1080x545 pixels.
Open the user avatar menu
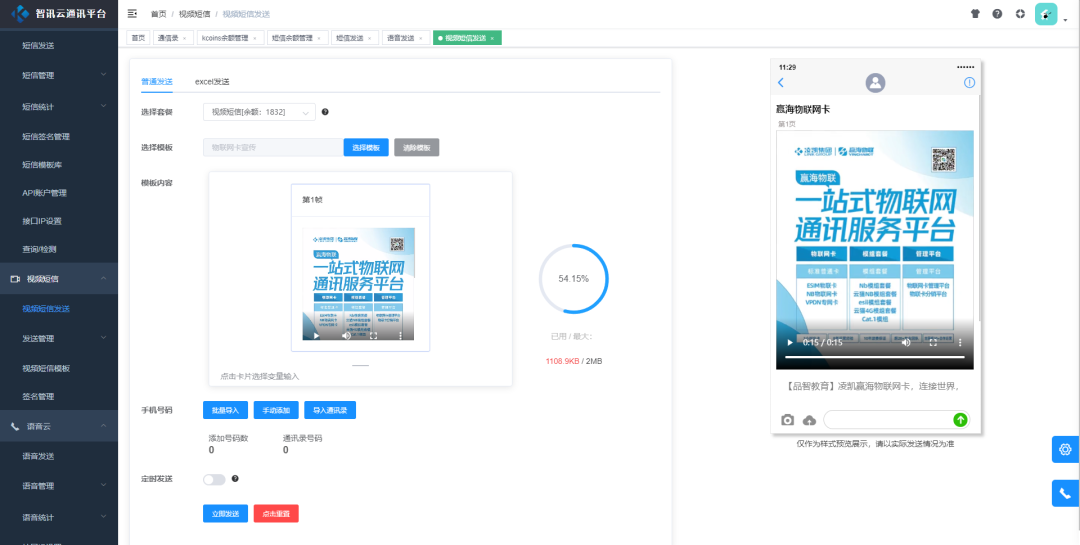(x=1046, y=14)
